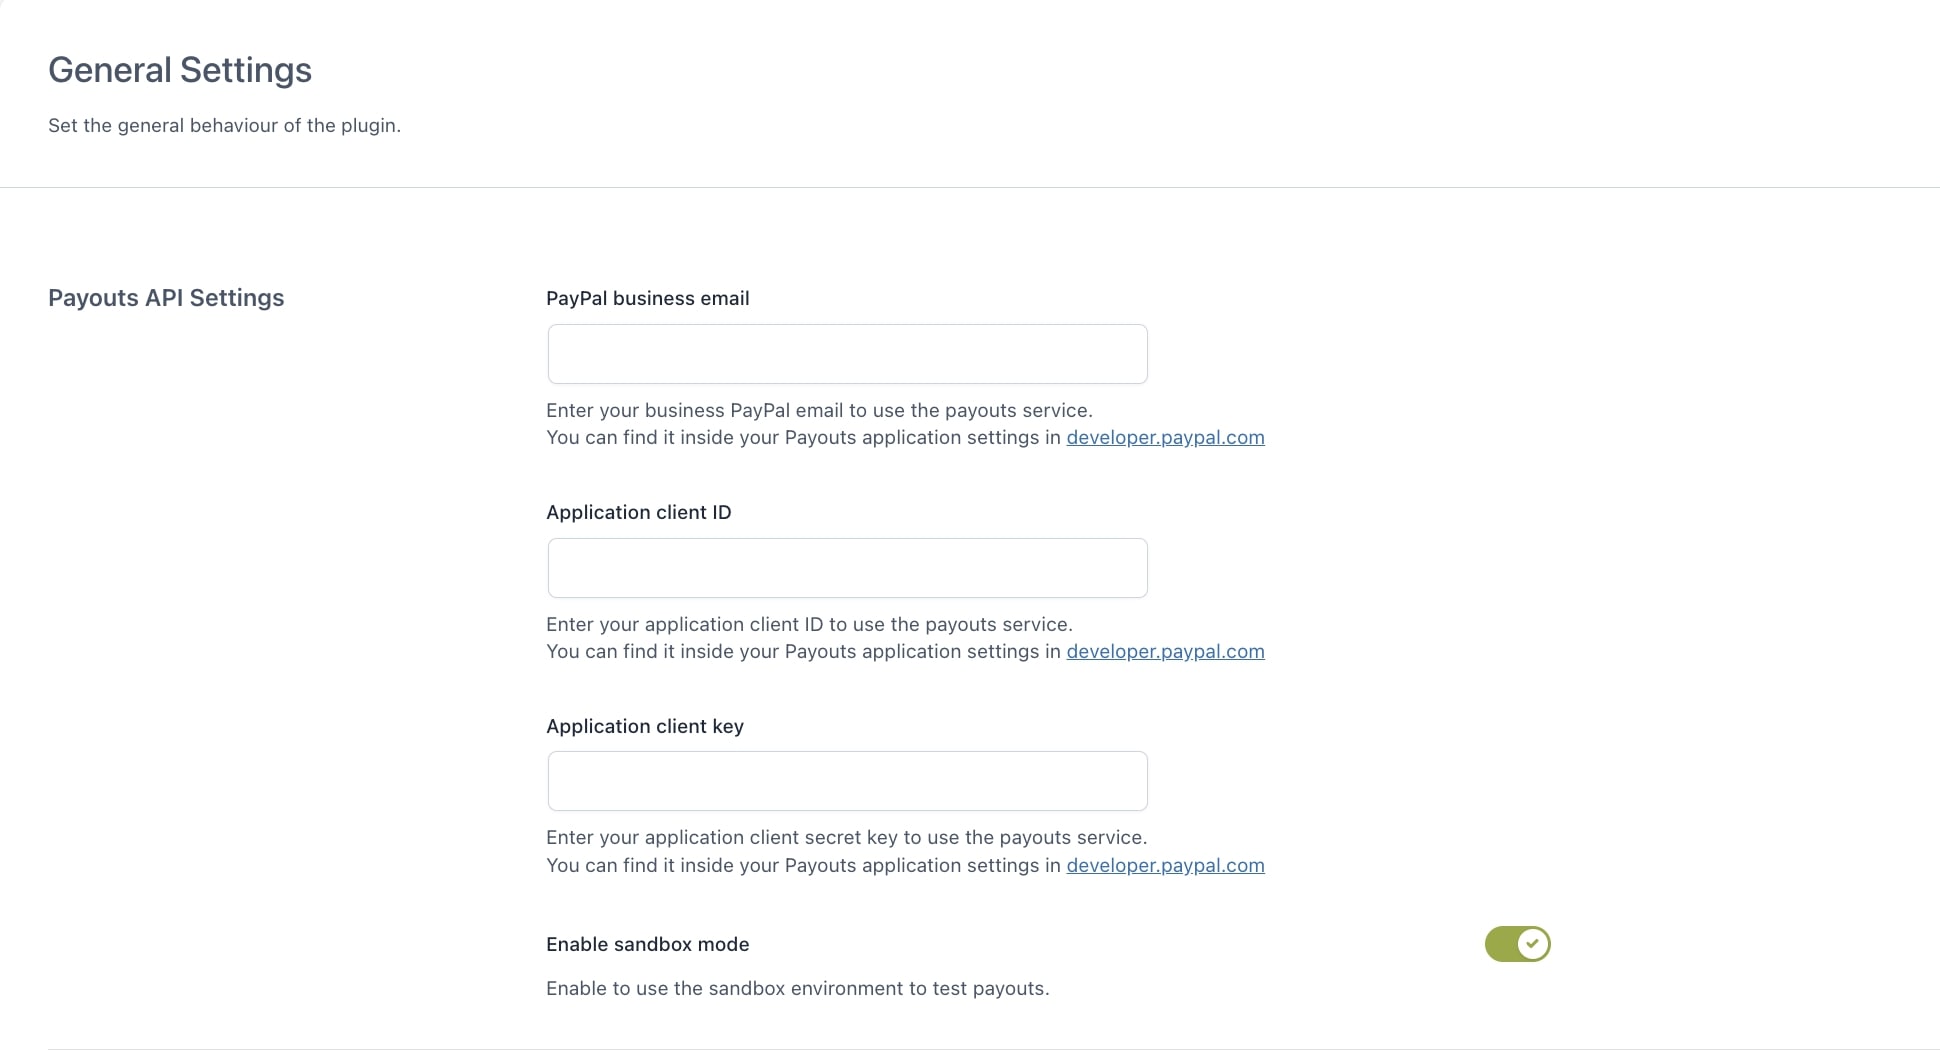The width and height of the screenshot is (1940, 1050).
Task: Click "You can find it" text under client key
Action: pyautogui.click(x=803, y=866)
